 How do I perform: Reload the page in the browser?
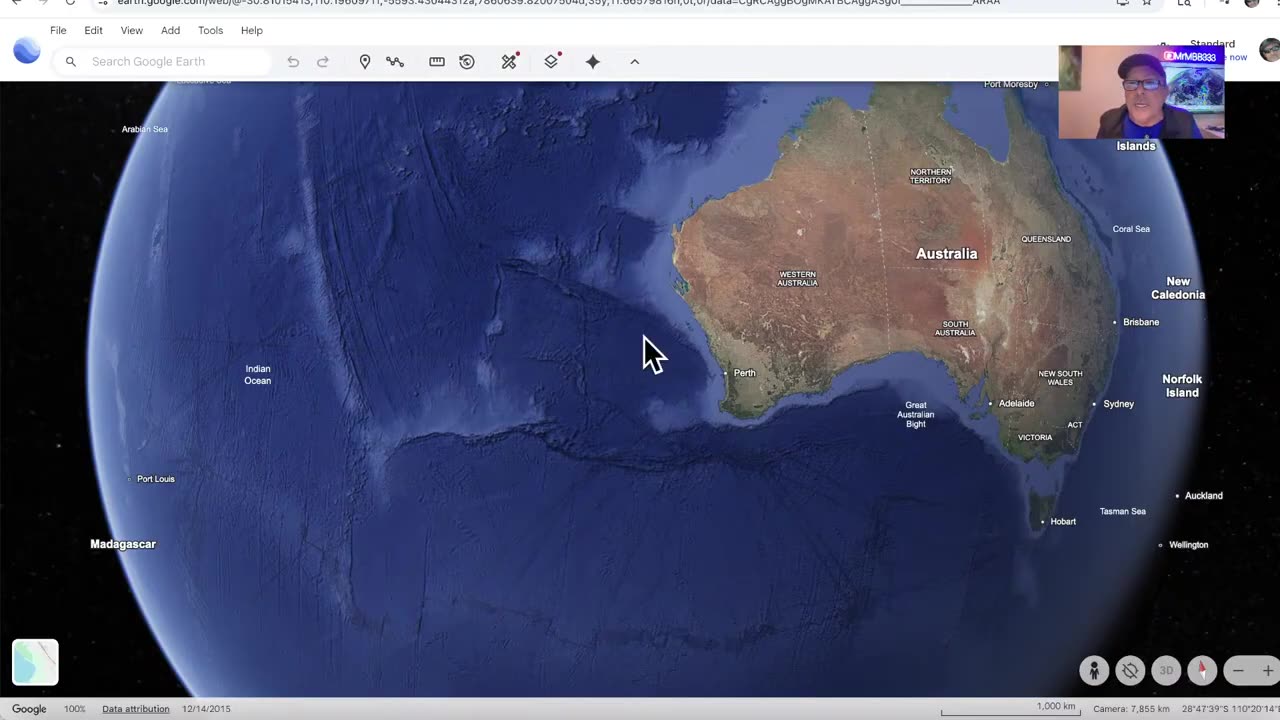click(70, 3)
